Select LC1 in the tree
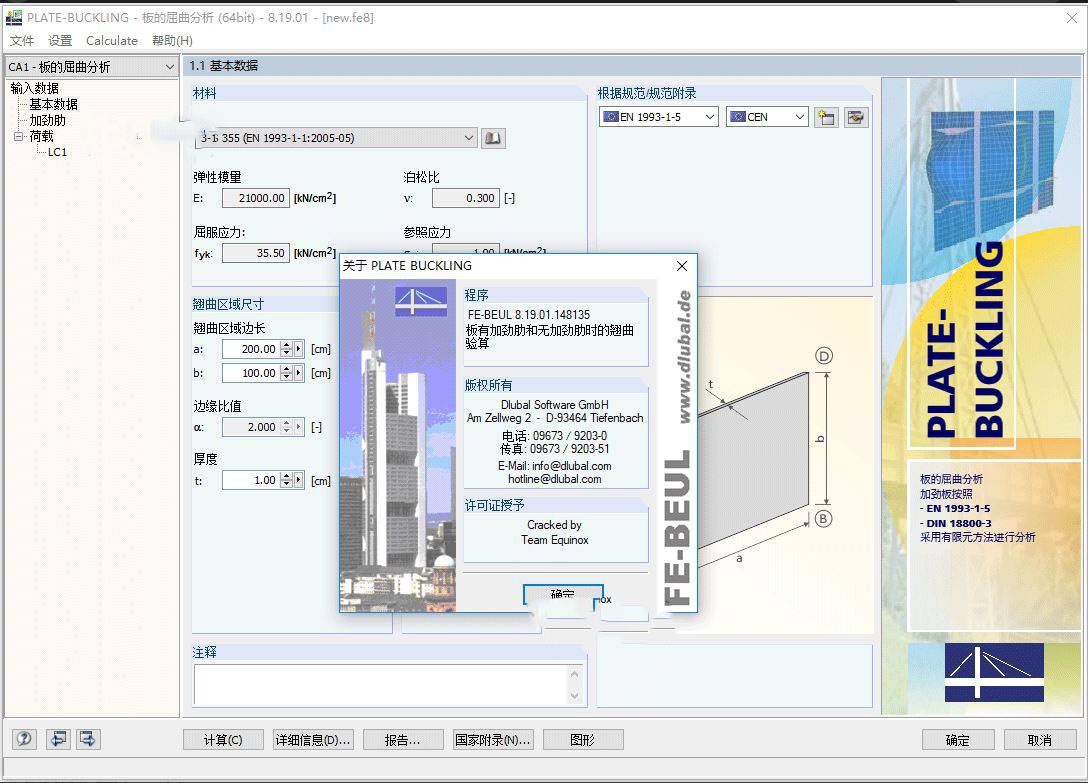Image resolution: width=1088 pixels, height=783 pixels. click(x=57, y=153)
